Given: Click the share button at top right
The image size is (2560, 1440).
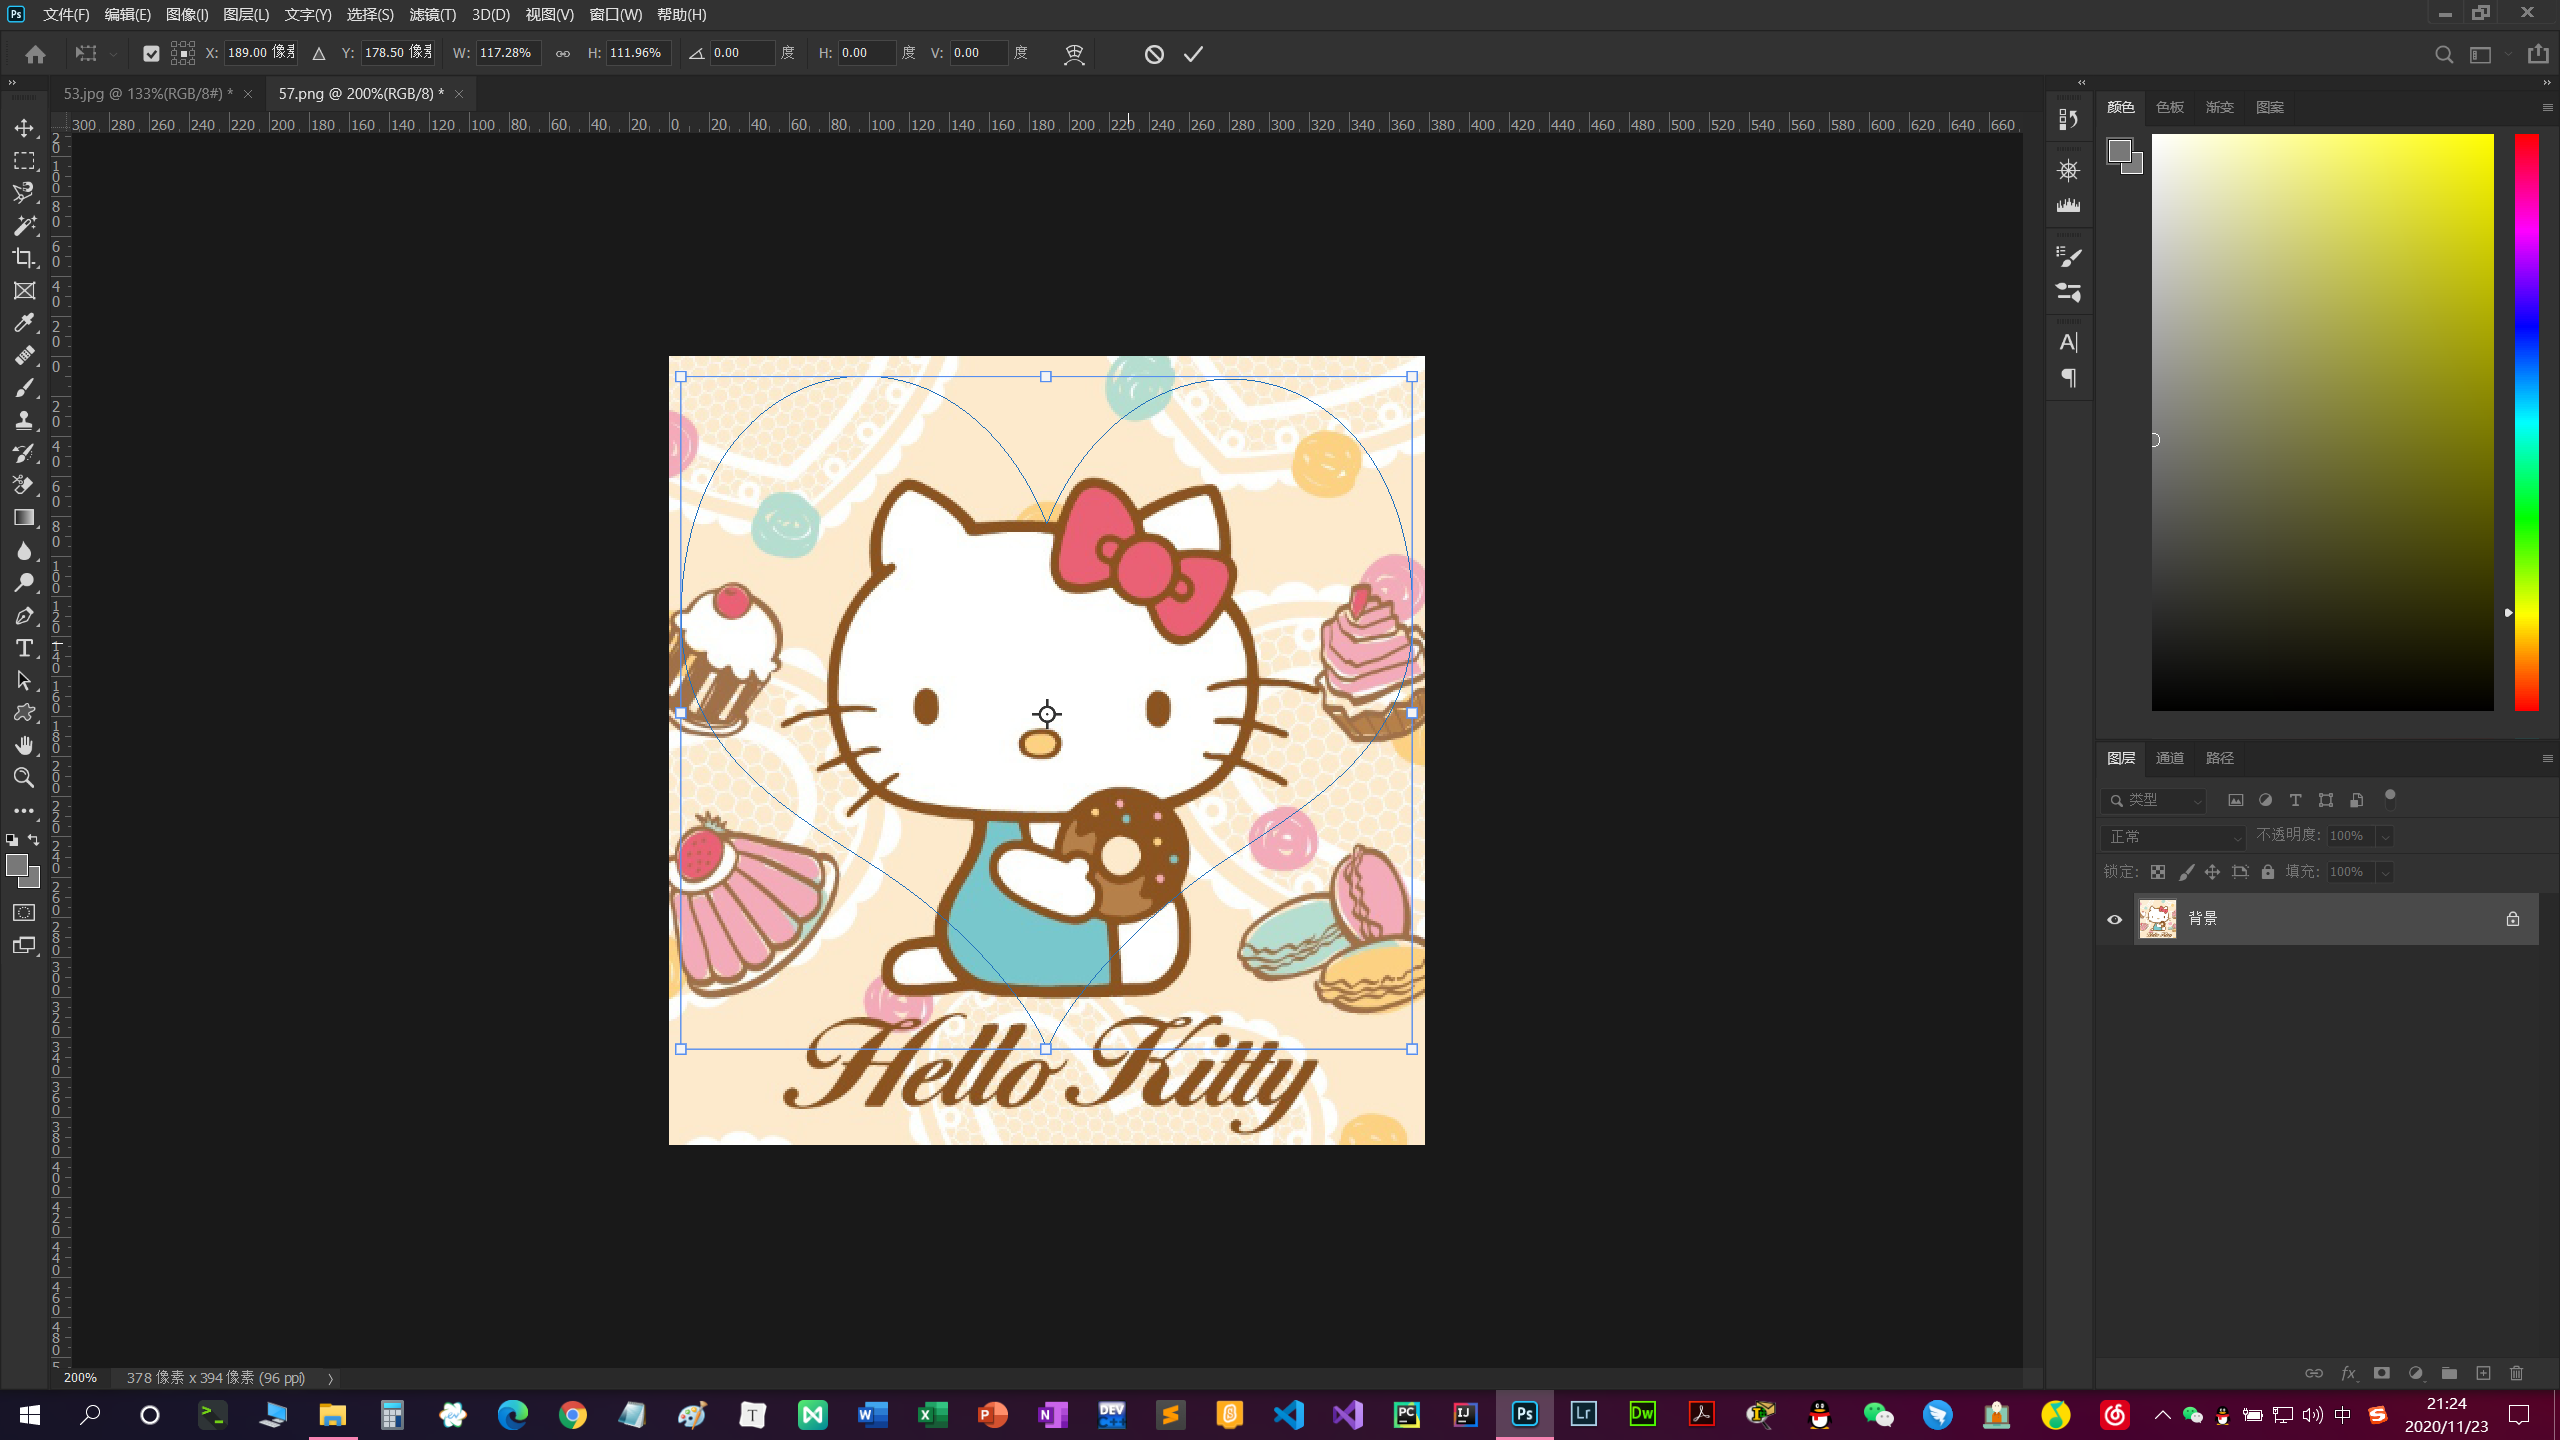Looking at the screenshot, I should (2538, 54).
